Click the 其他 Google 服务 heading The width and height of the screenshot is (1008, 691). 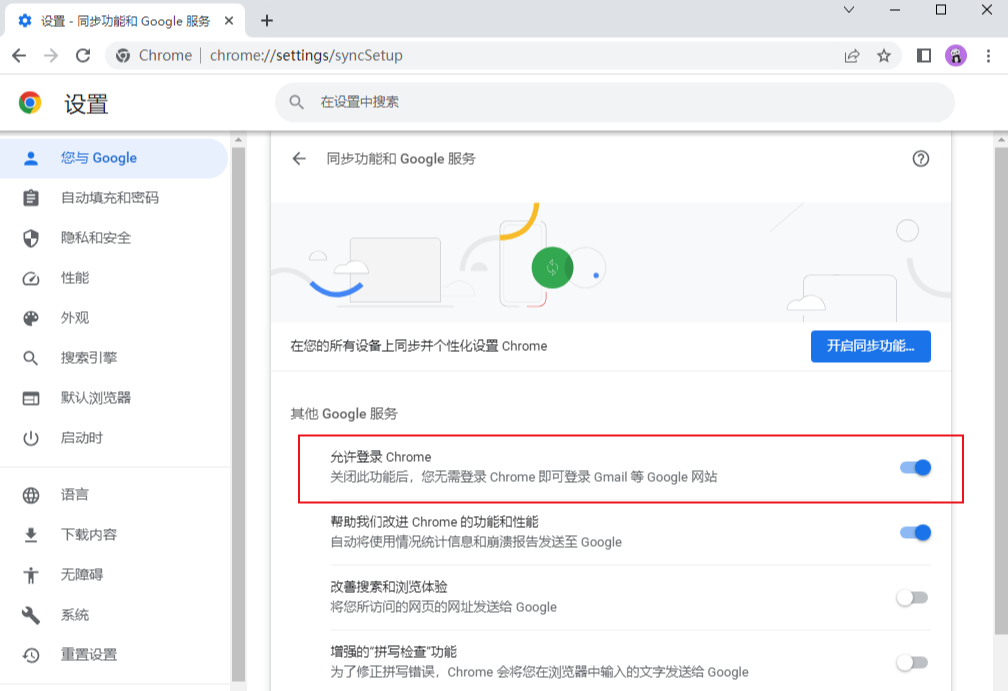(344, 413)
